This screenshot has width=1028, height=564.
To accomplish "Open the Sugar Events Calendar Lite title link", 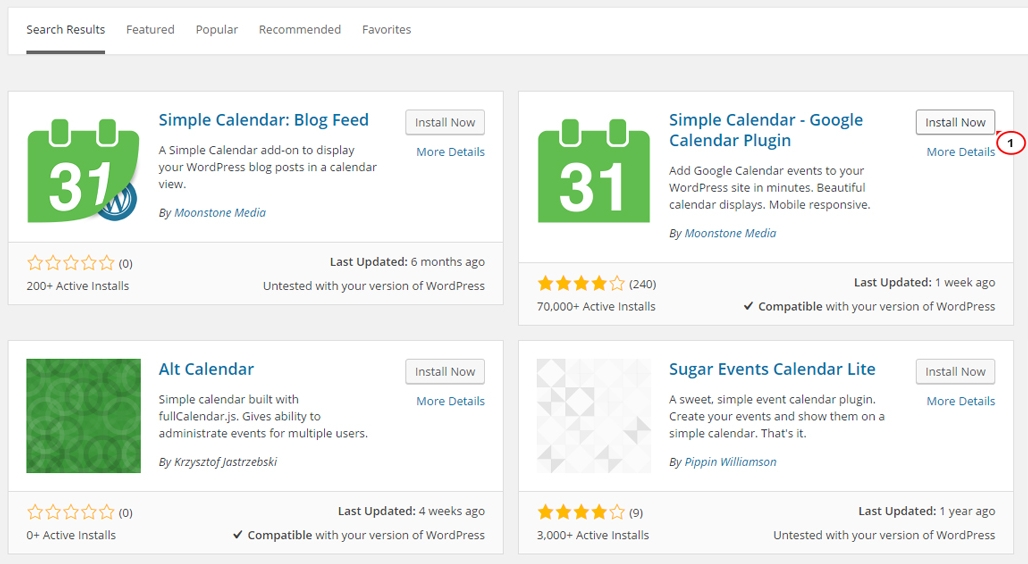I will coord(772,369).
